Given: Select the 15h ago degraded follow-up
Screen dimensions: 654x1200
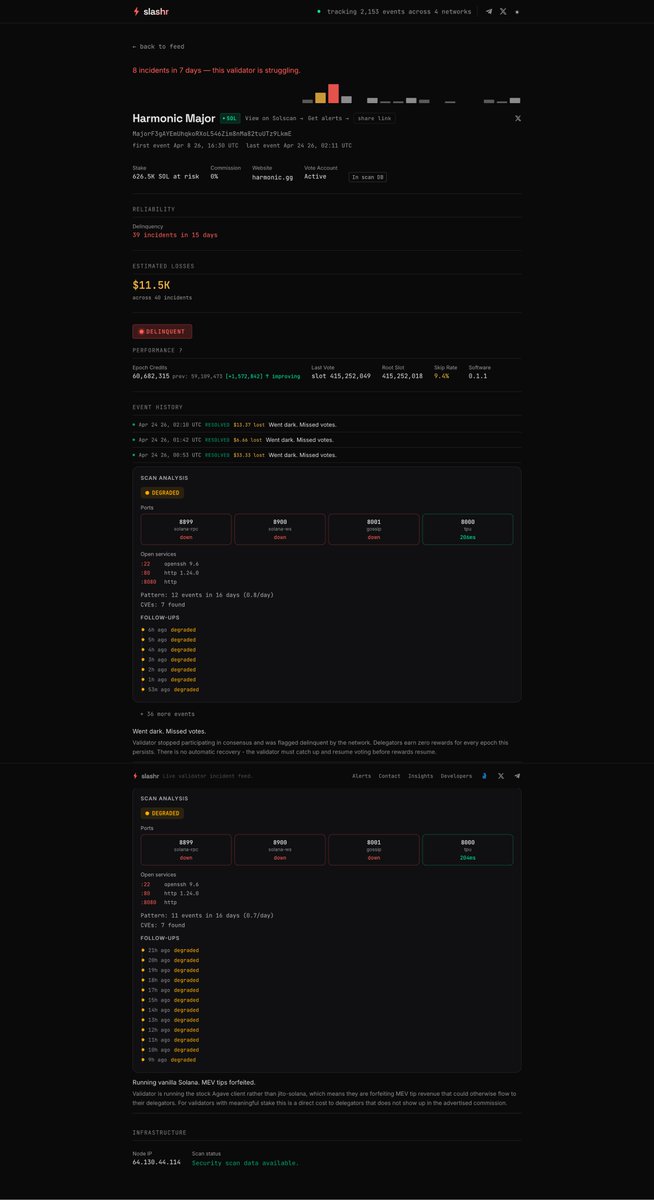Looking at the screenshot, I should click(170, 1000).
